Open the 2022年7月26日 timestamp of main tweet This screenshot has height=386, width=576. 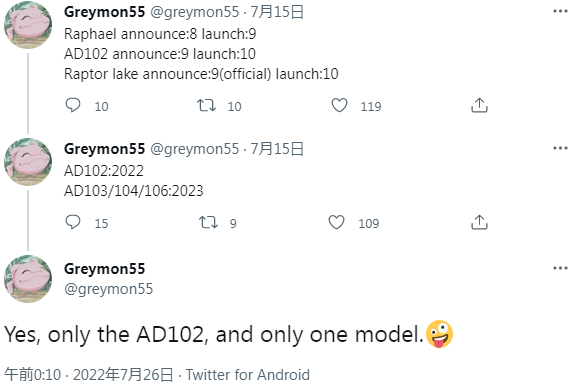click(x=123, y=375)
